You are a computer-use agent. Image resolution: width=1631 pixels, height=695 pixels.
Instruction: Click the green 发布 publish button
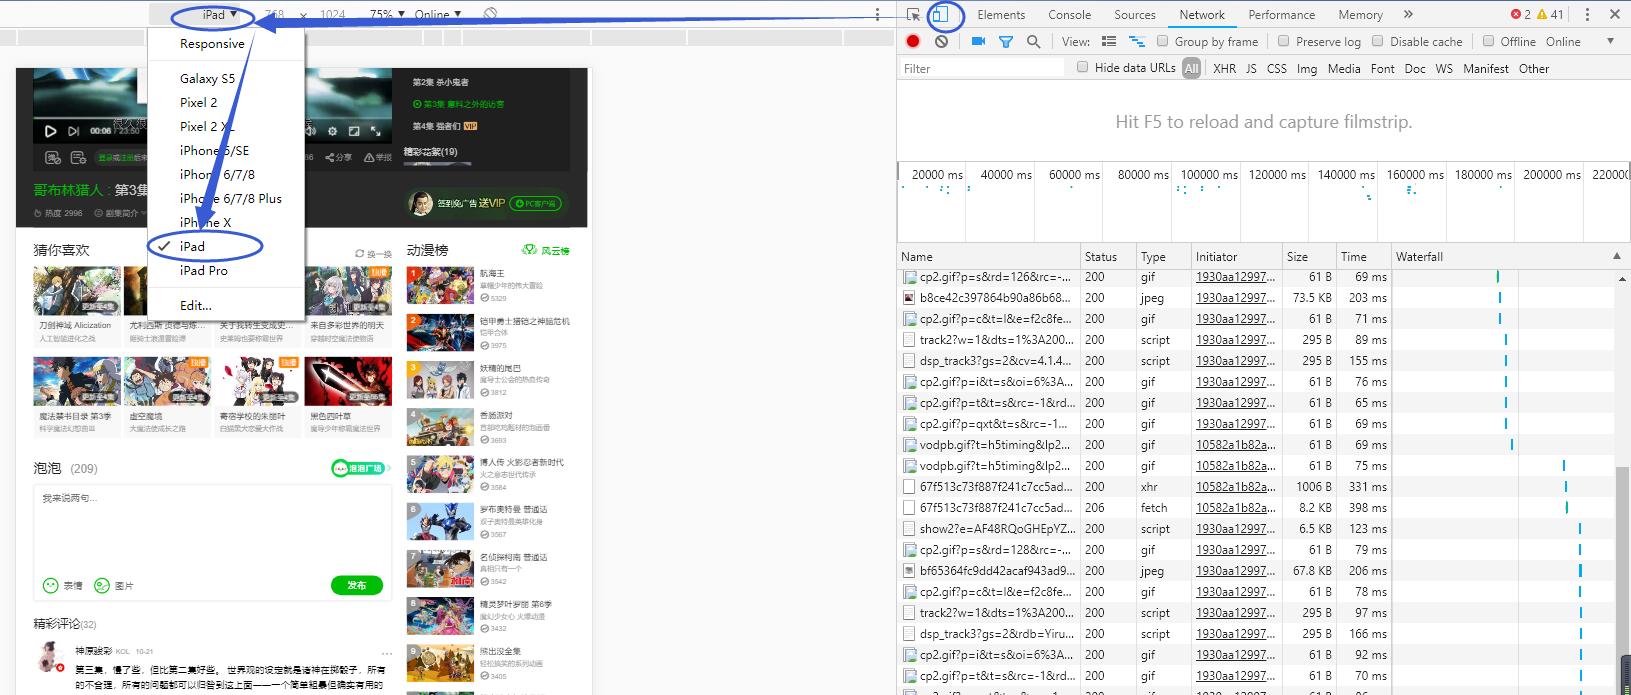tap(357, 586)
